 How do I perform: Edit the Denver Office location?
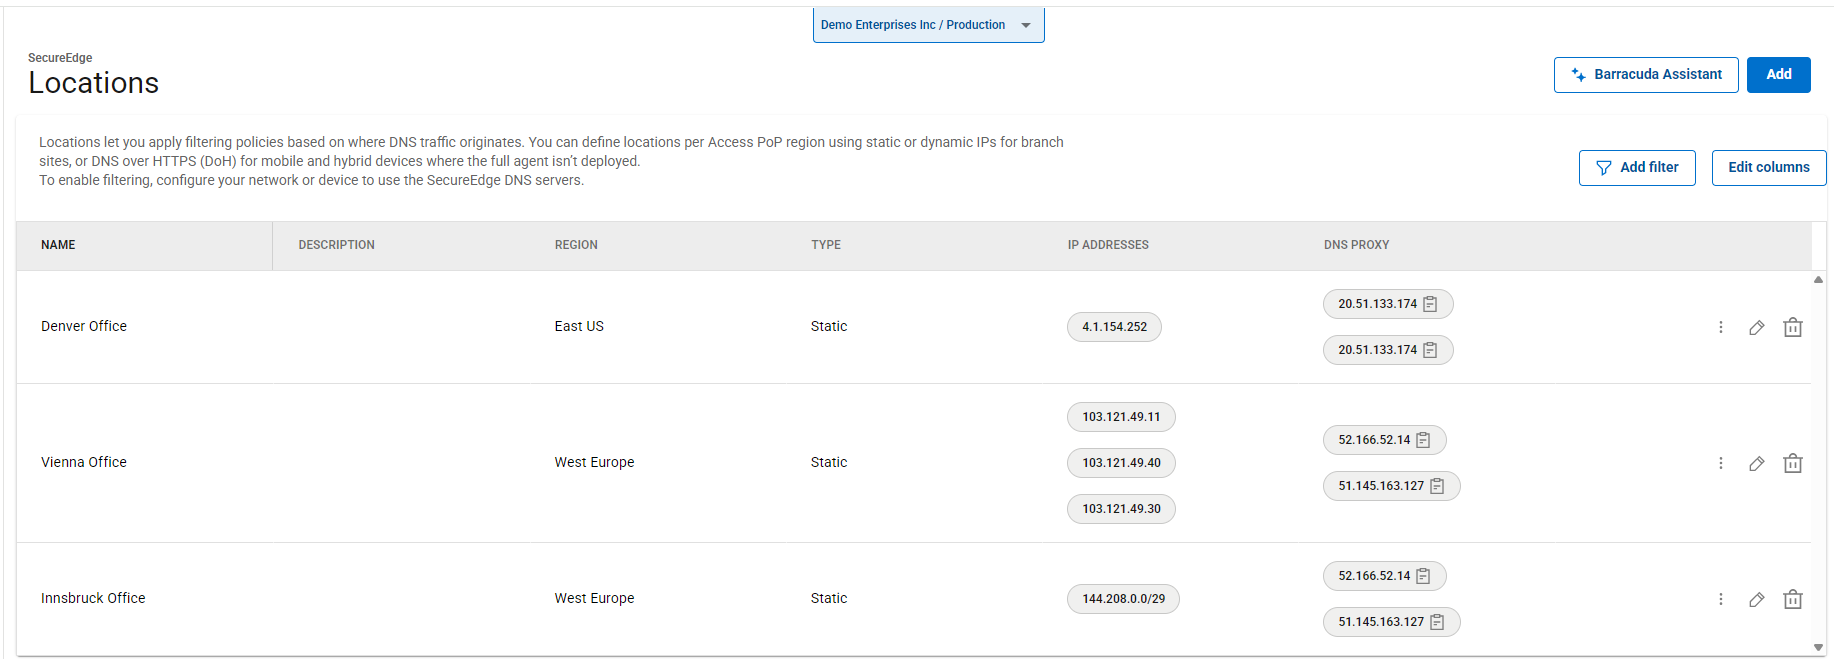[x=1756, y=328]
